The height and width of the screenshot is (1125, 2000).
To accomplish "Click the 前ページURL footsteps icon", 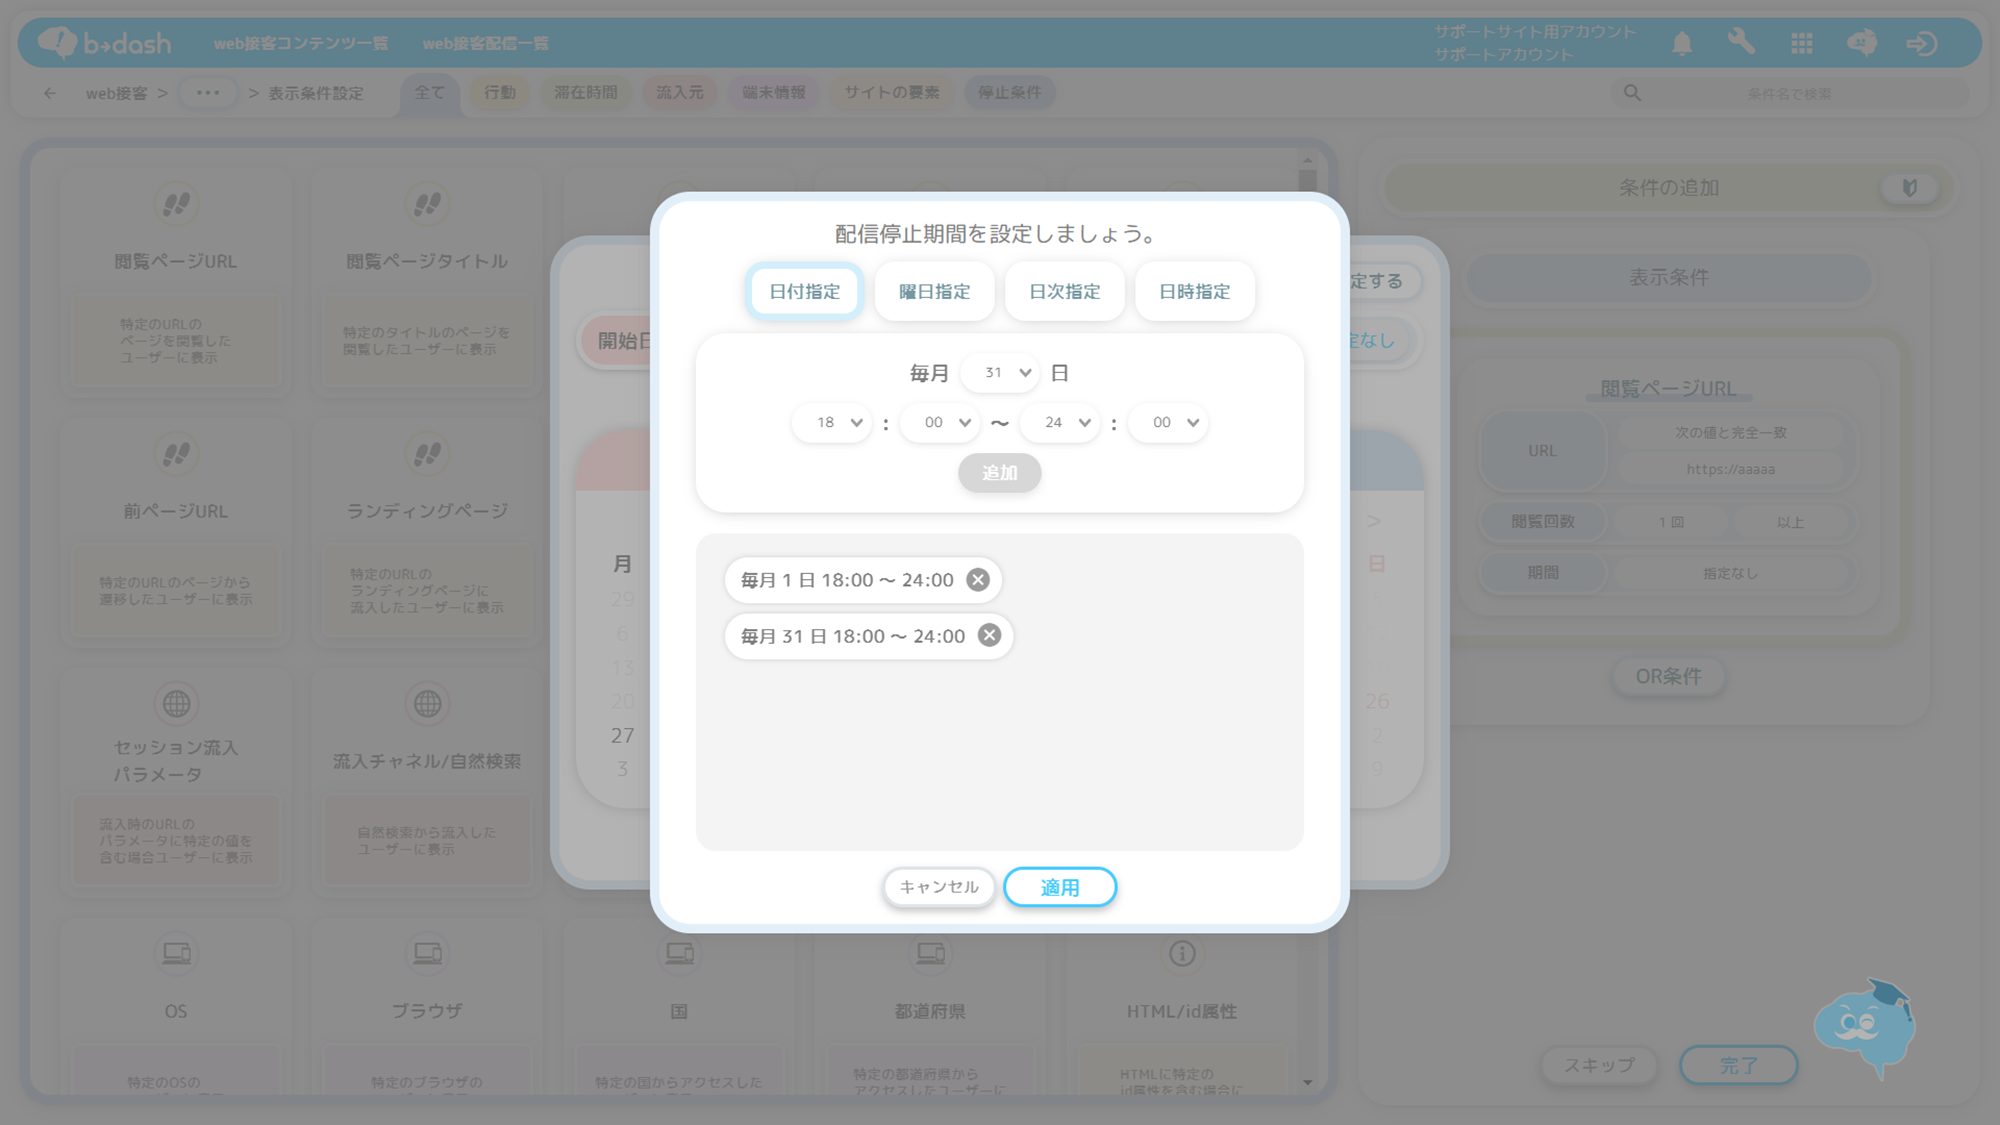I will click(176, 454).
